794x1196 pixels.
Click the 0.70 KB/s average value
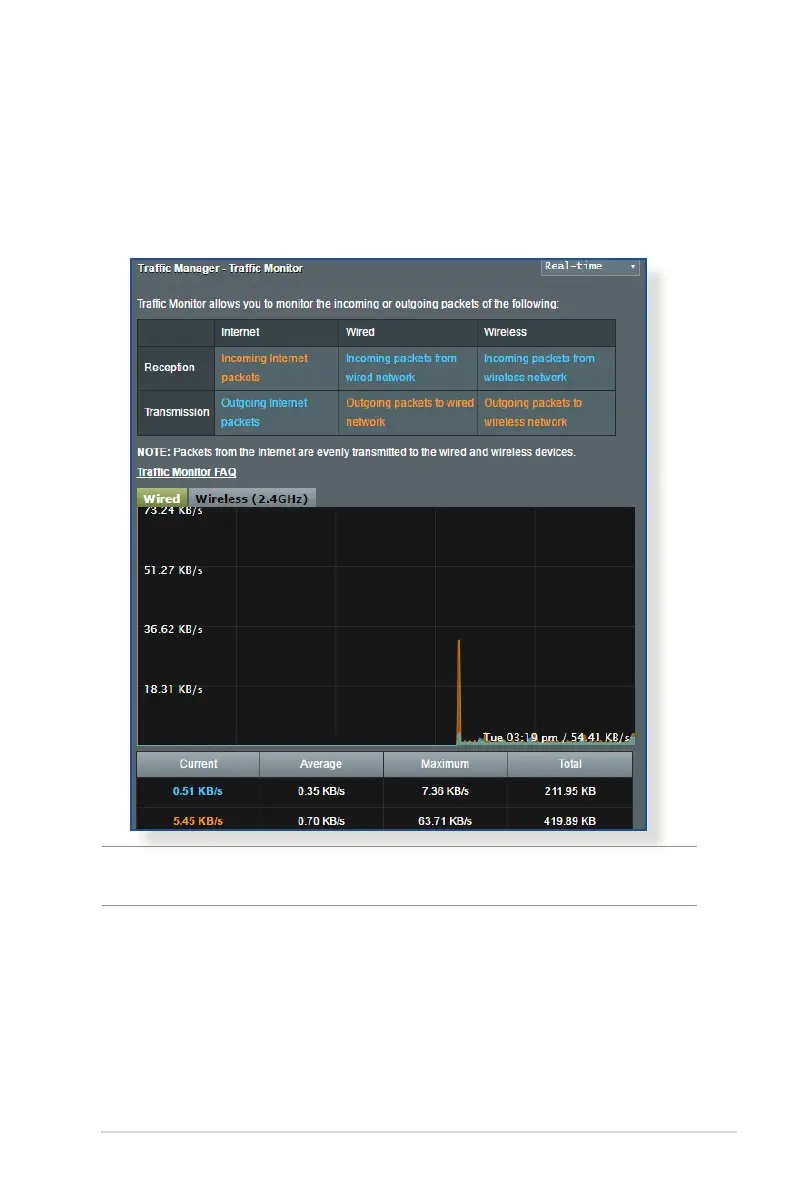click(321, 821)
